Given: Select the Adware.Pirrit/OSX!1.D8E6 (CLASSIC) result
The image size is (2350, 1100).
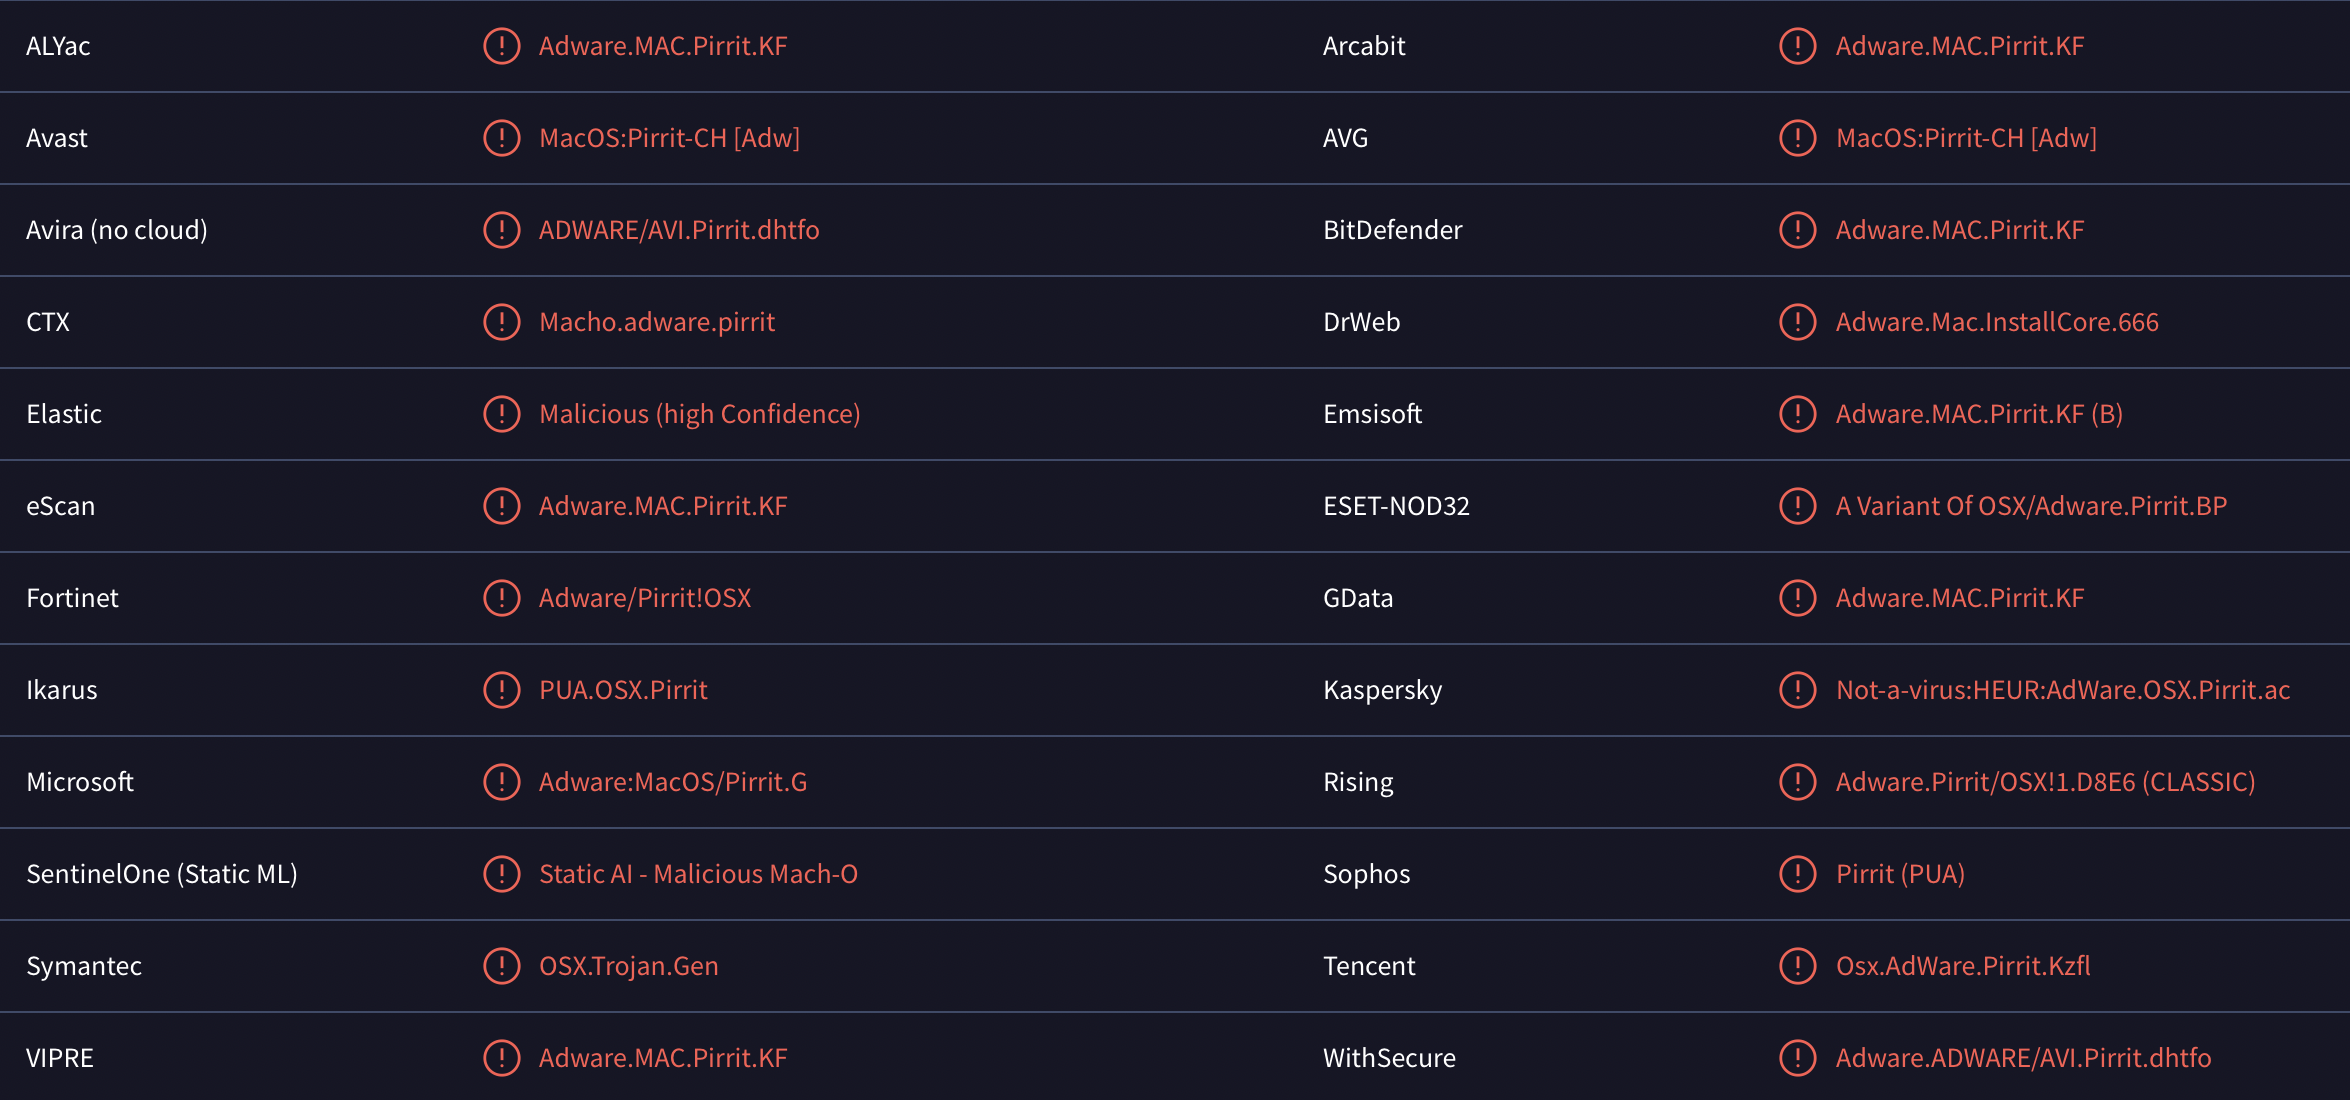Looking at the screenshot, I should point(2045,782).
